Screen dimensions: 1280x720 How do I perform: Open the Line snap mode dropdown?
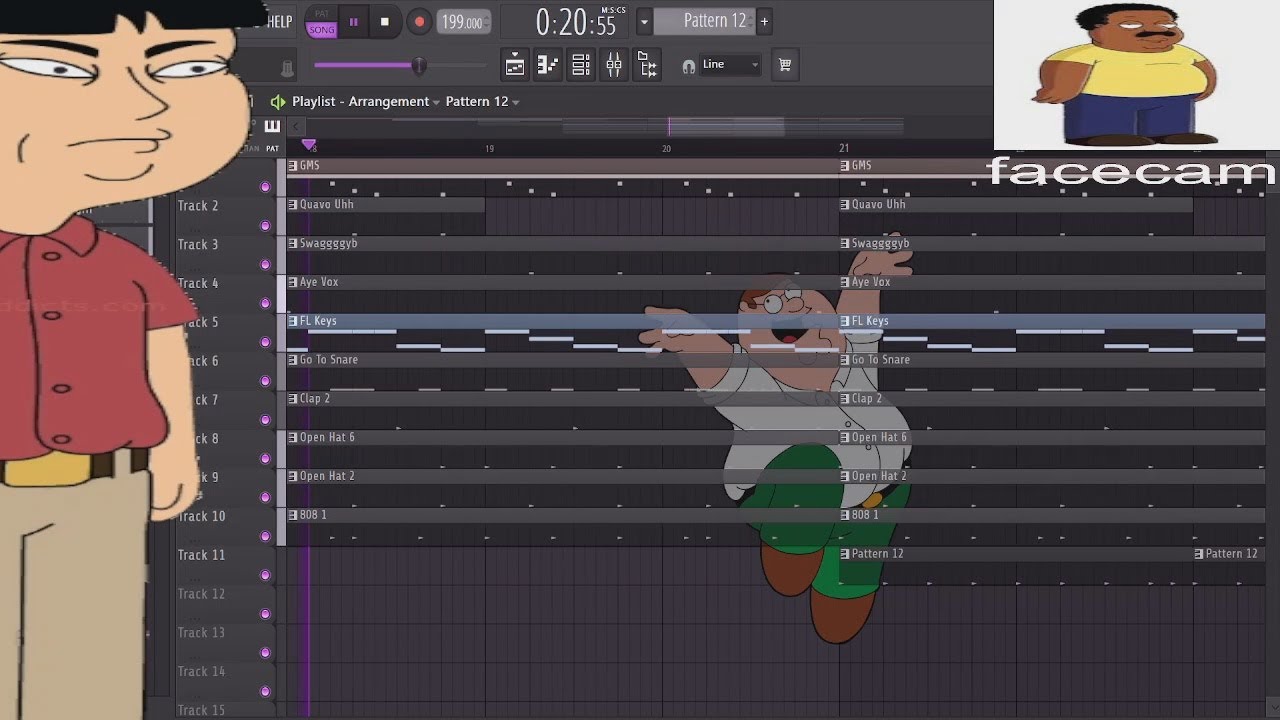731,65
